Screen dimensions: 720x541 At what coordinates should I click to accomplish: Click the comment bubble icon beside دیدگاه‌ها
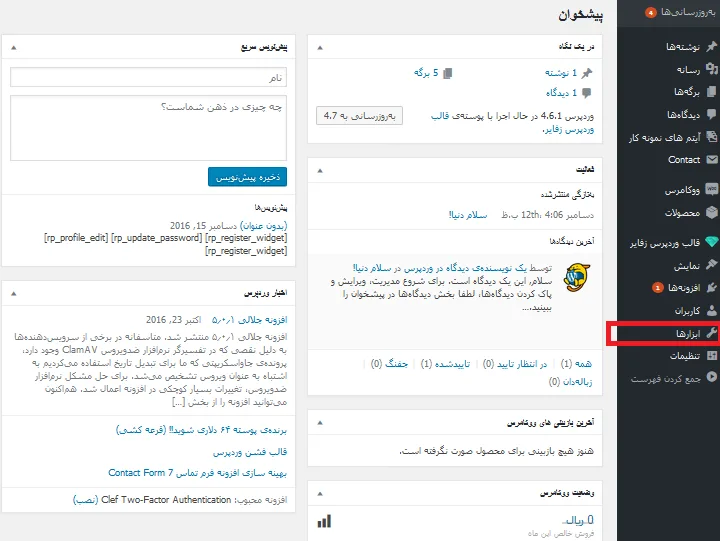(711, 114)
